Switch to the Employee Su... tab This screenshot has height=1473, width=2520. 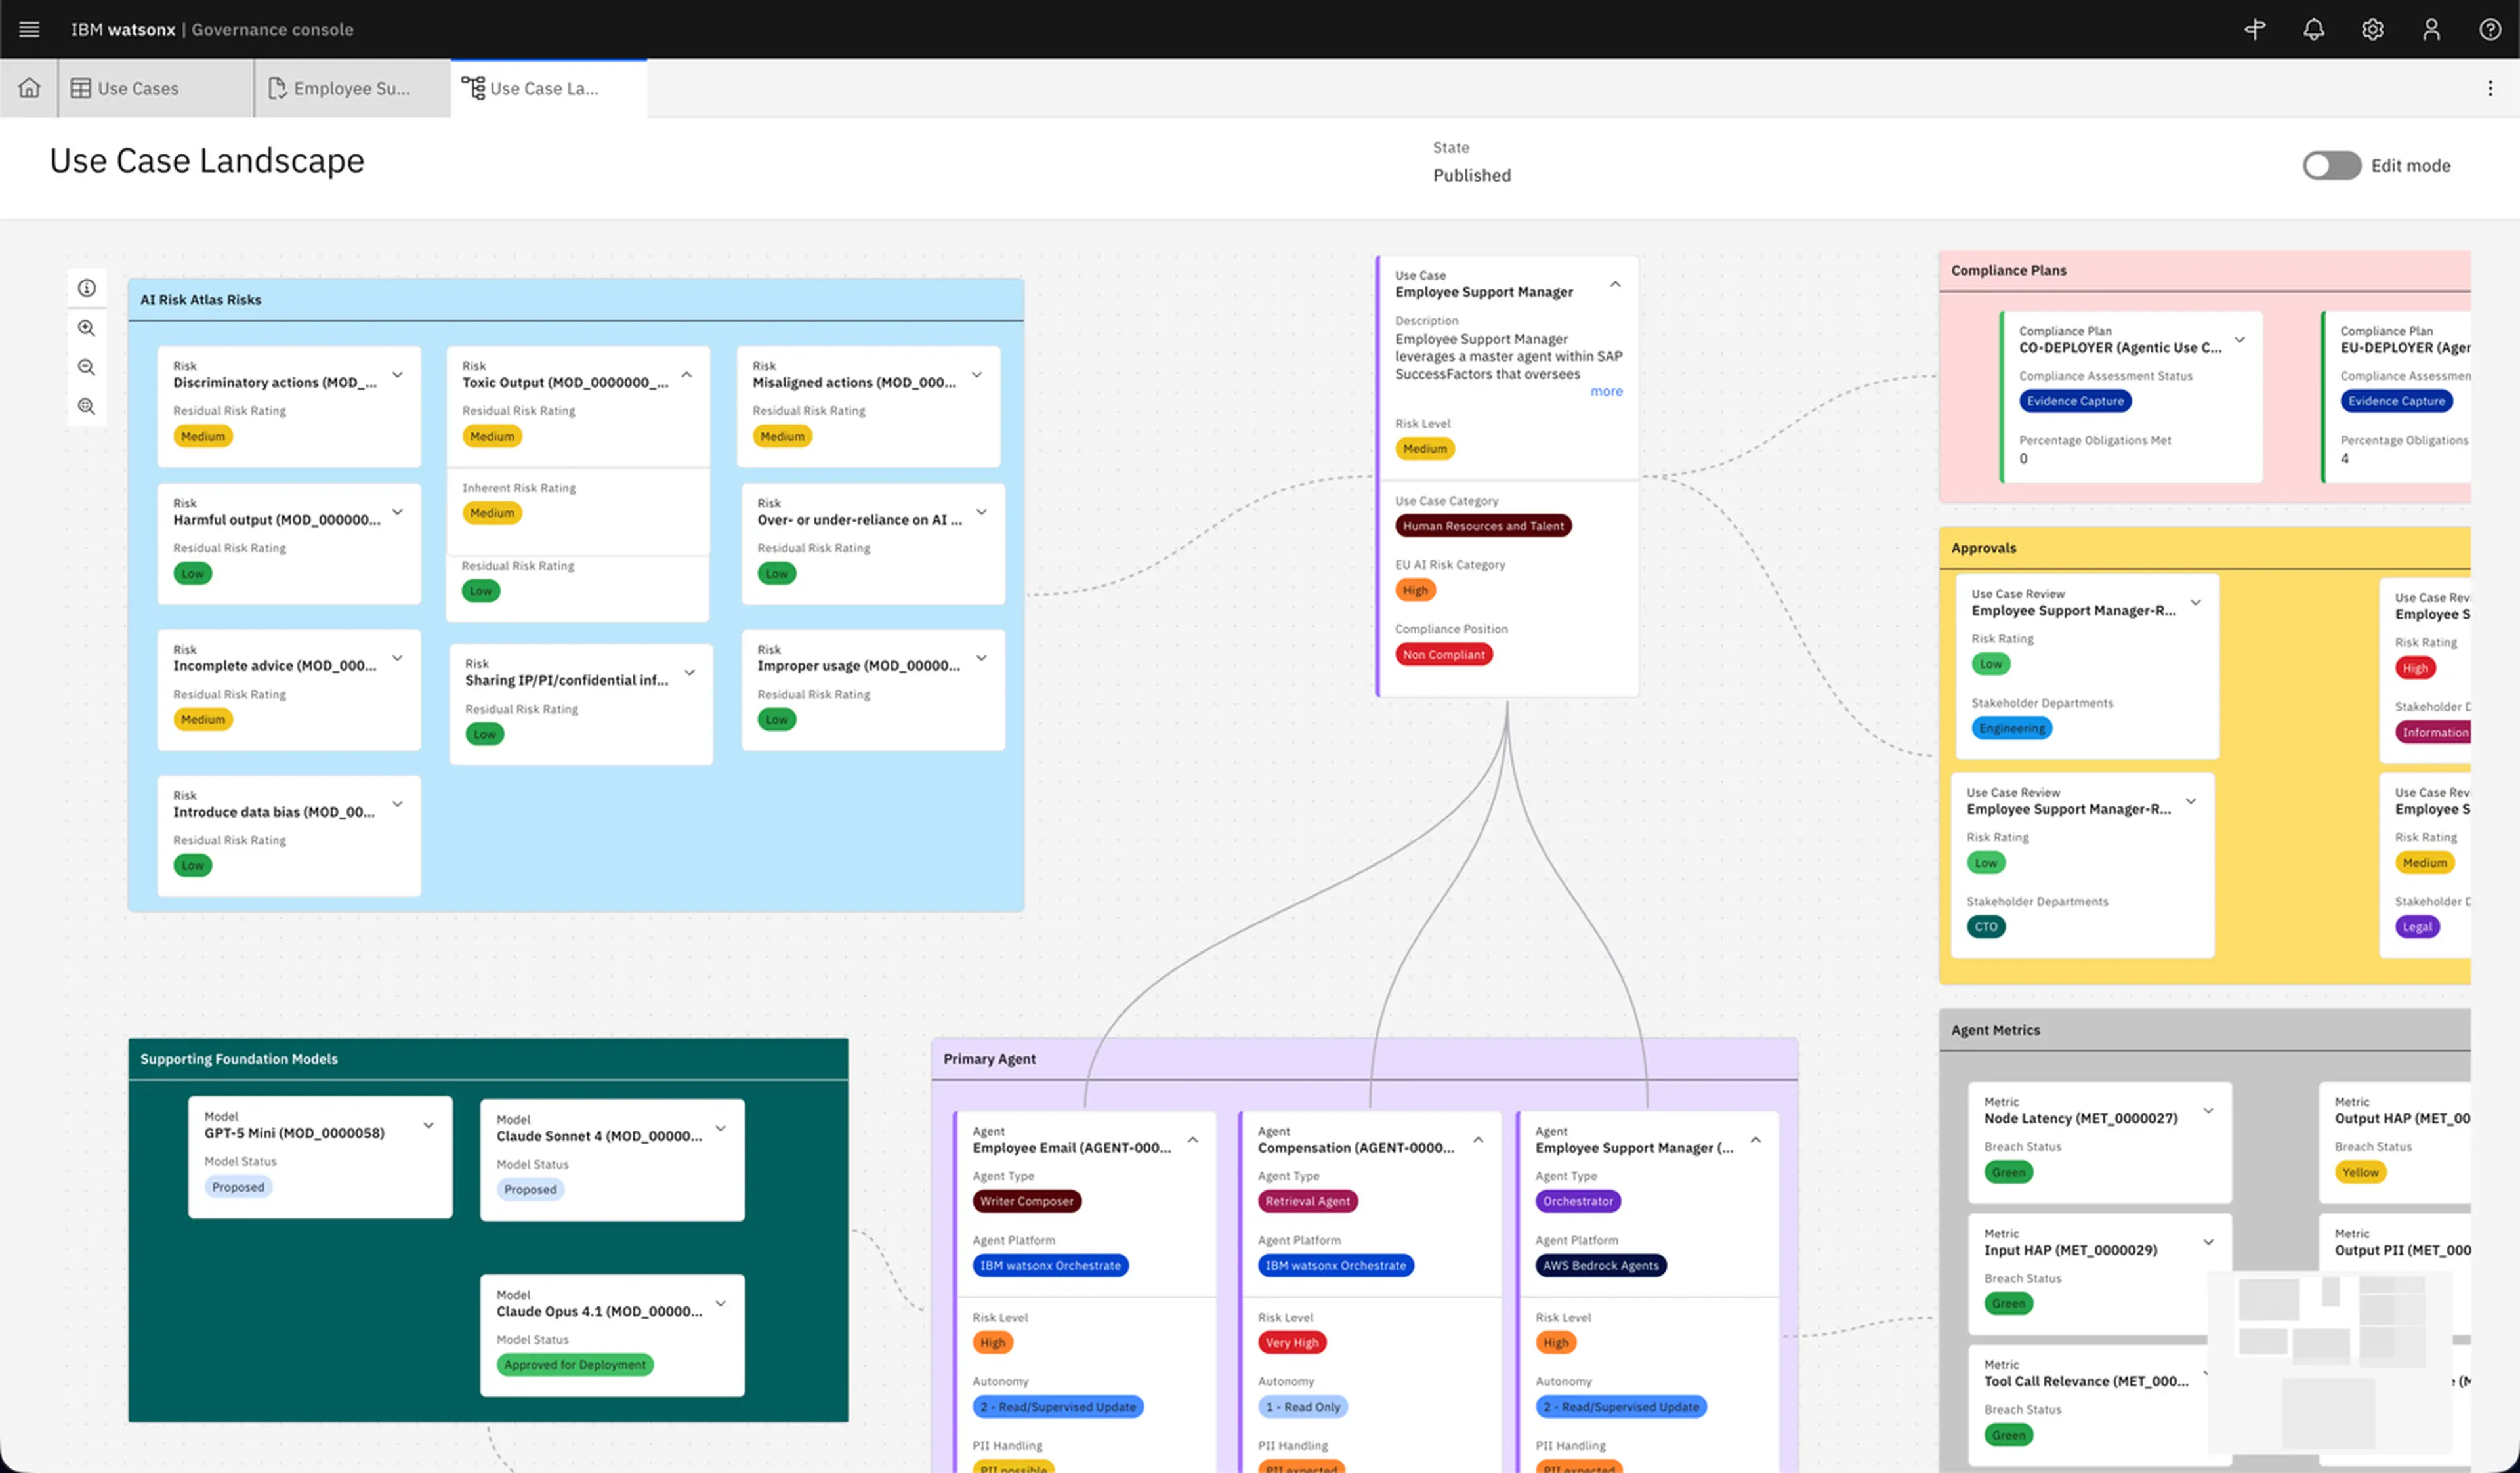(352, 88)
